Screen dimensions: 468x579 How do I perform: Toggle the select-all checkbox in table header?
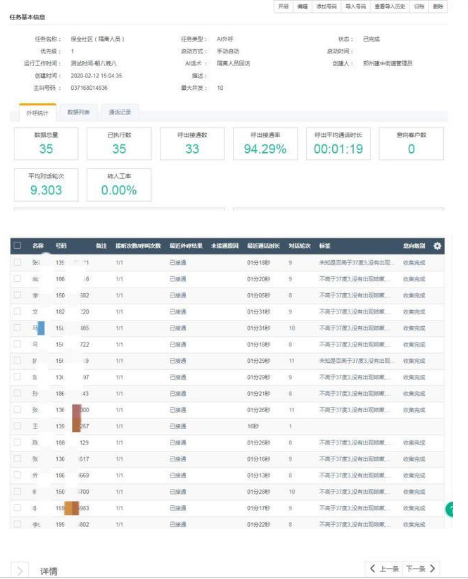coord(17,246)
